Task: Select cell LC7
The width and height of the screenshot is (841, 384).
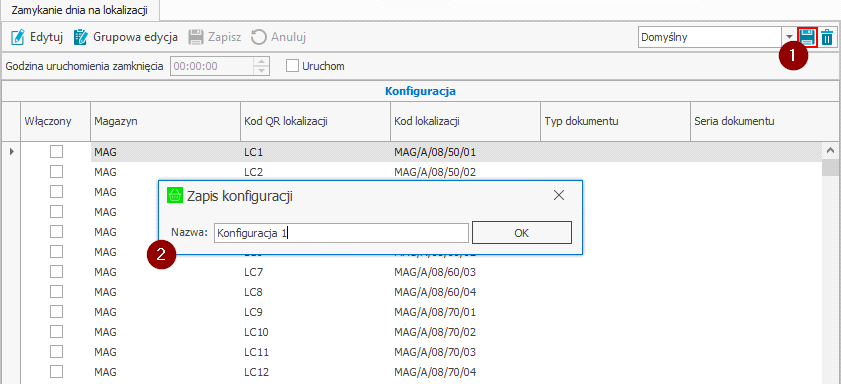Action: point(315,272)
